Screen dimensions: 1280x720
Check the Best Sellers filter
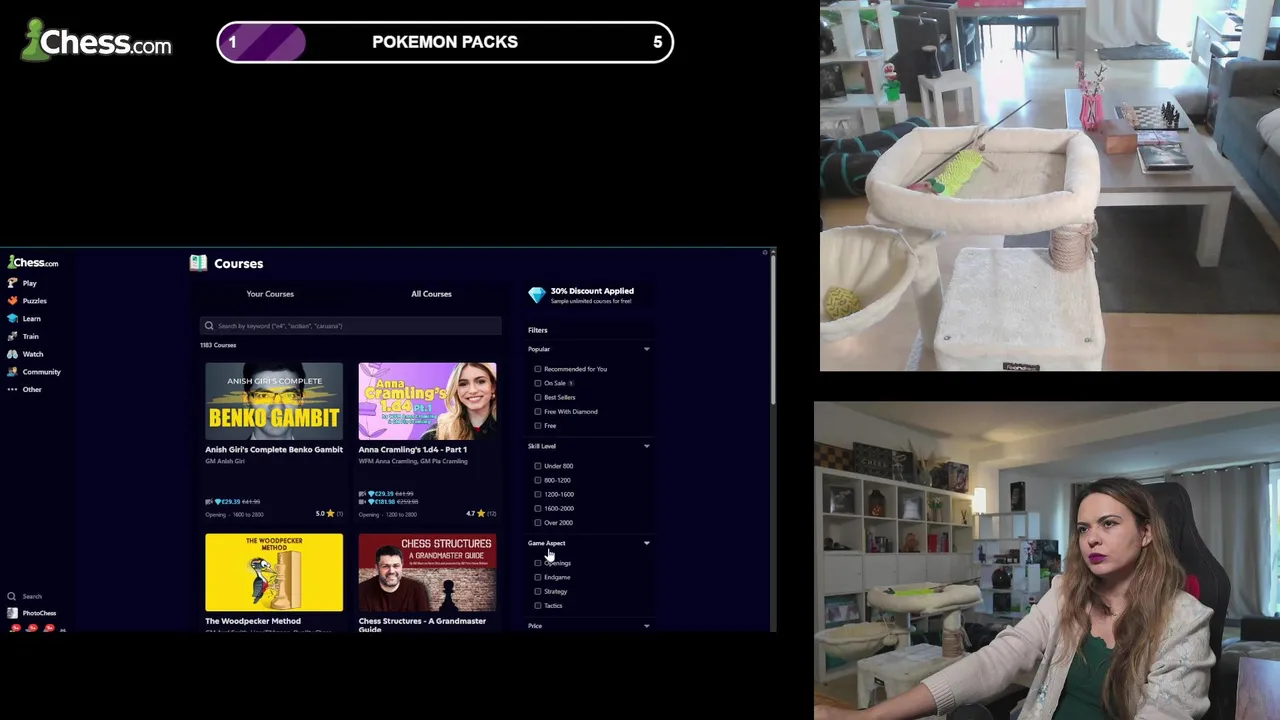click(x=538, y=397)
